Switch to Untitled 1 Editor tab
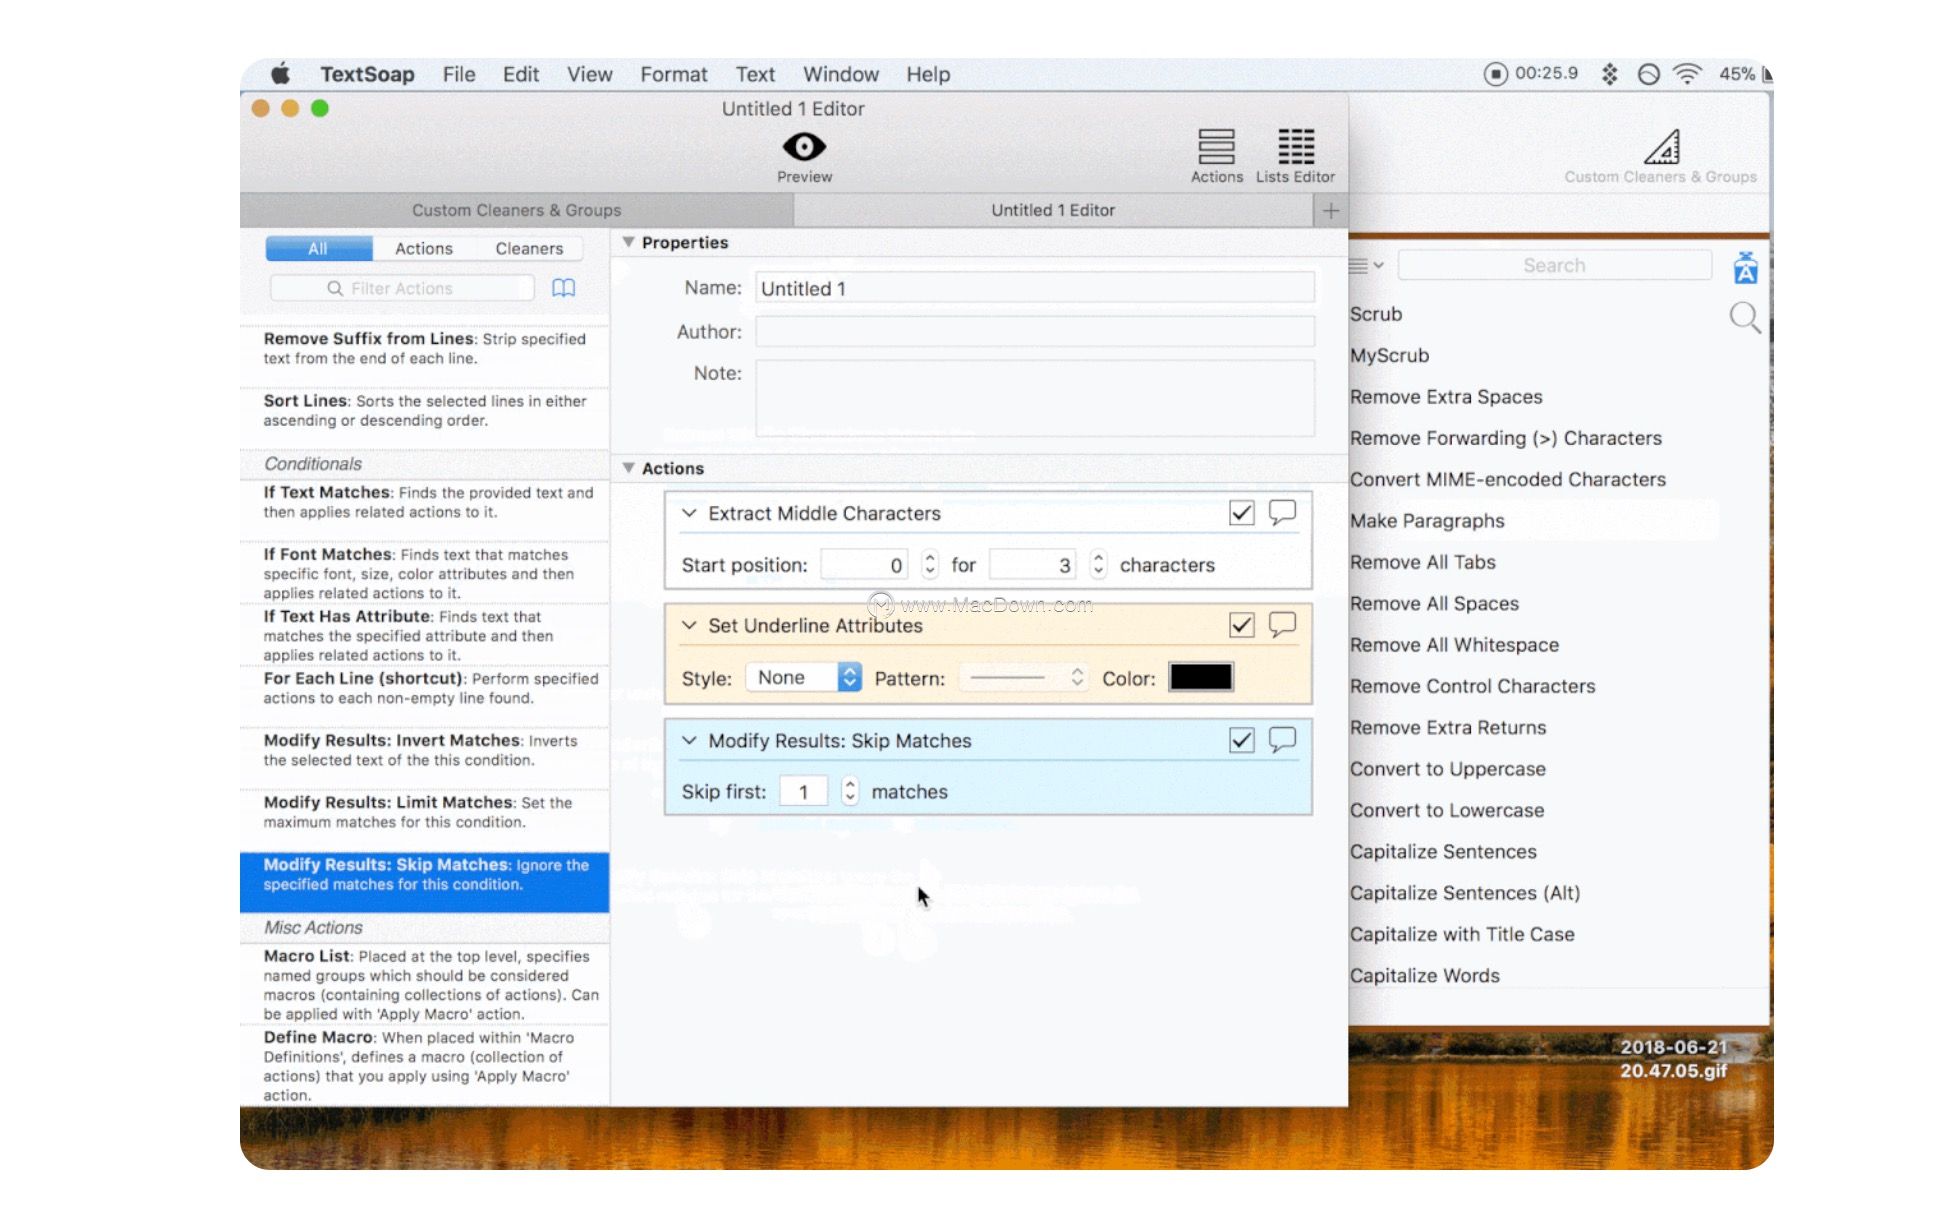The height and width of the screenshot is (1208, 1960). pos(1052,210)
